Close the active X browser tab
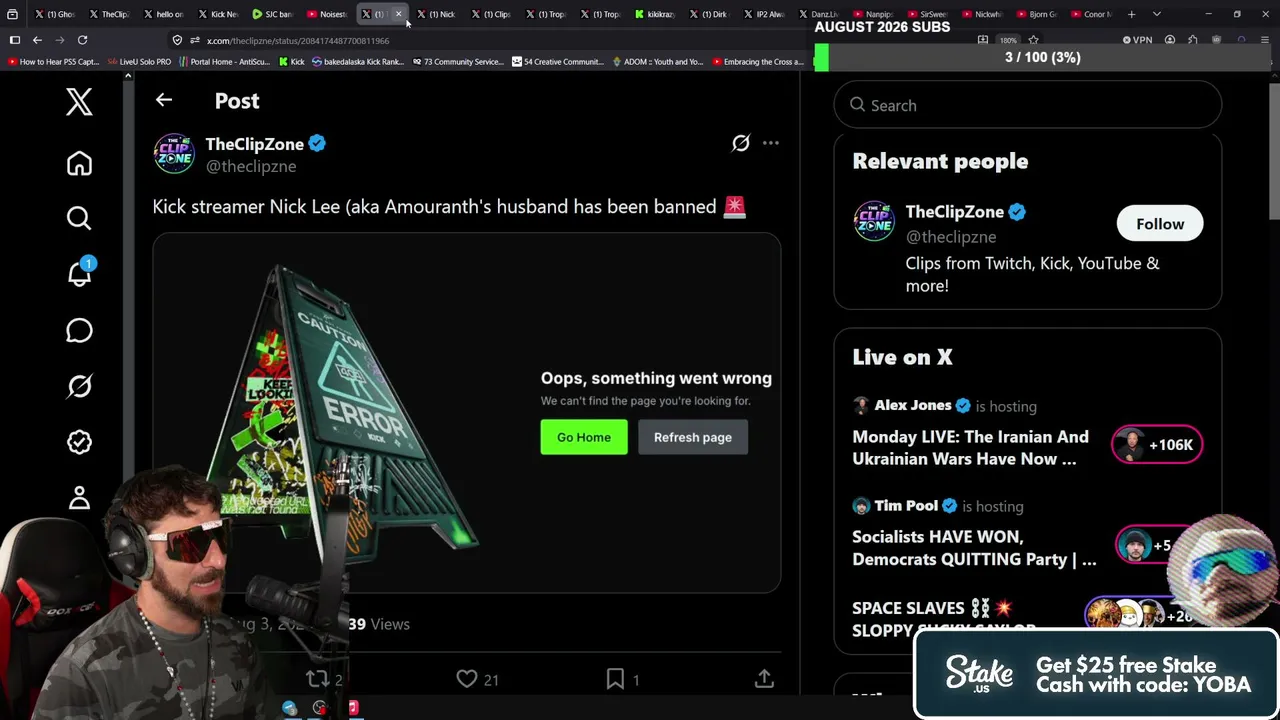Screen dimensions: 1280x720 (x=398, y=14)
